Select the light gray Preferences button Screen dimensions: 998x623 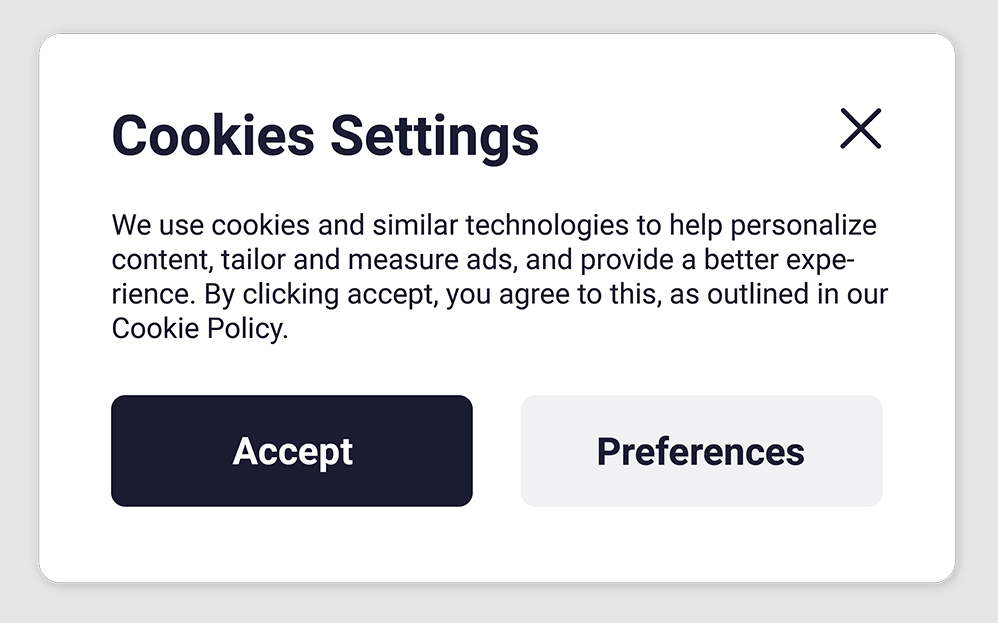coord(701,451)
